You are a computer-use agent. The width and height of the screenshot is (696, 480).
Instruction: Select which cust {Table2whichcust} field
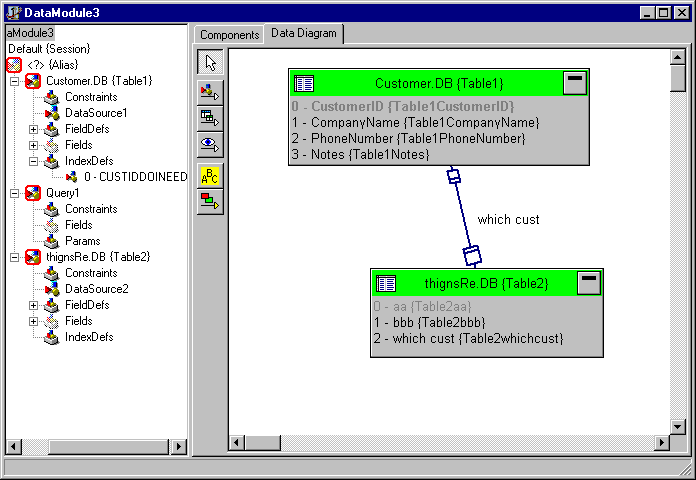coord(468,338)
